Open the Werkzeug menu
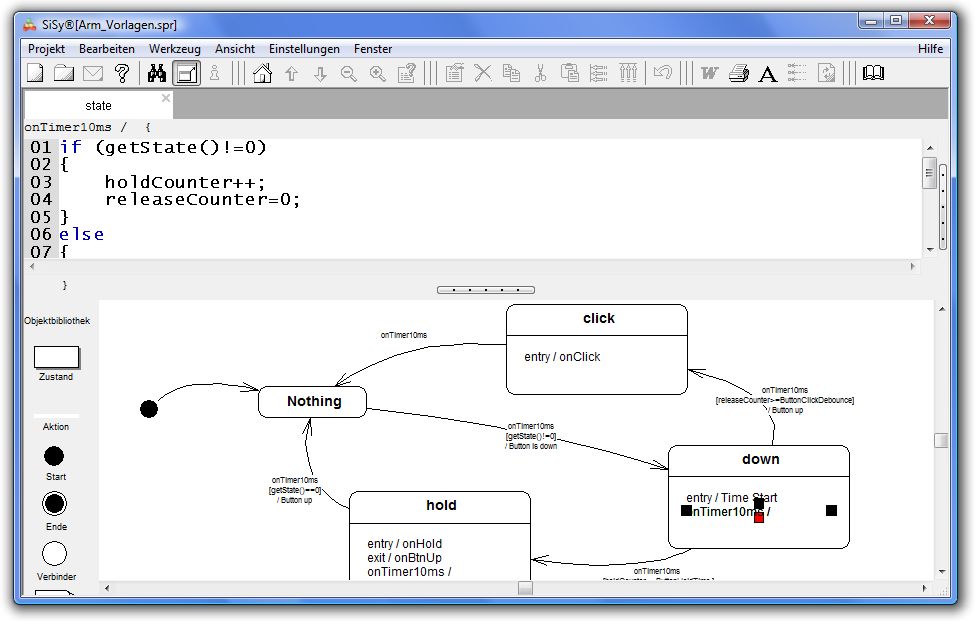975x621 pixels. 175,48
